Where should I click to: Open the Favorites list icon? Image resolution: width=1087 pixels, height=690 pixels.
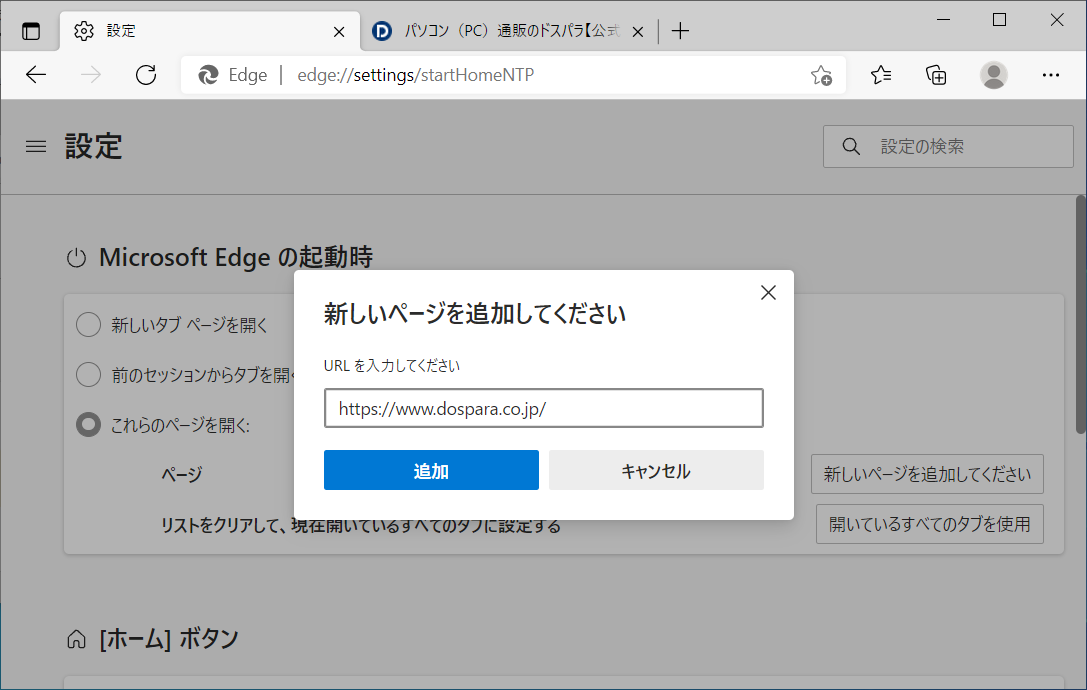coord(880,75)
